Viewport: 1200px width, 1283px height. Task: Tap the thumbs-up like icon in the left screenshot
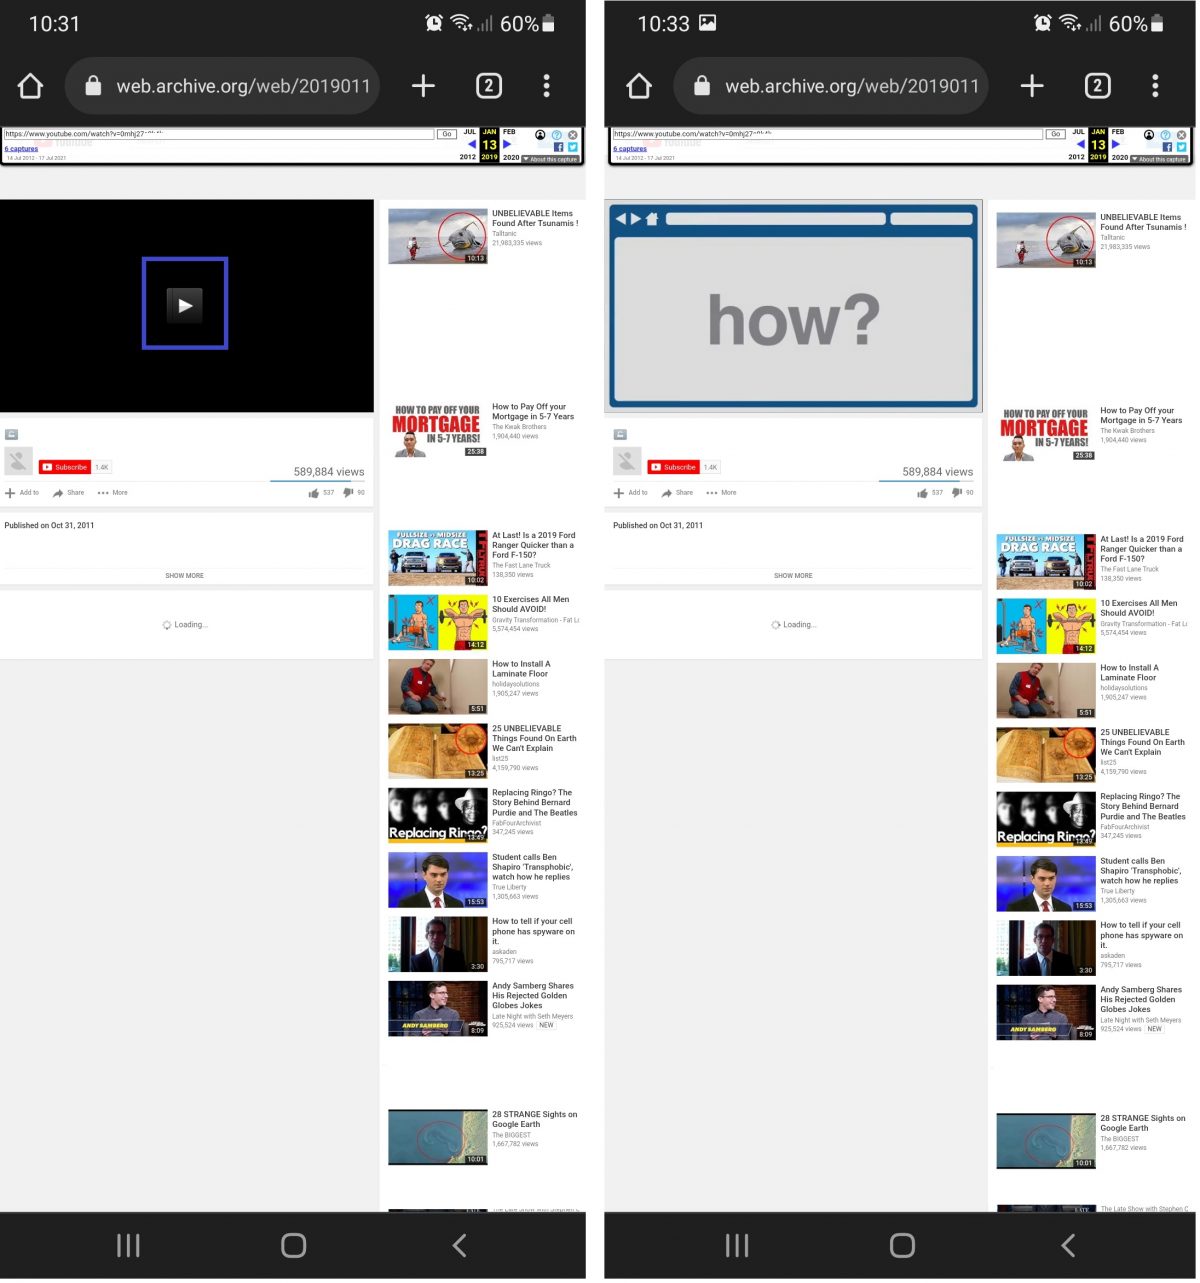pos(314,493)
